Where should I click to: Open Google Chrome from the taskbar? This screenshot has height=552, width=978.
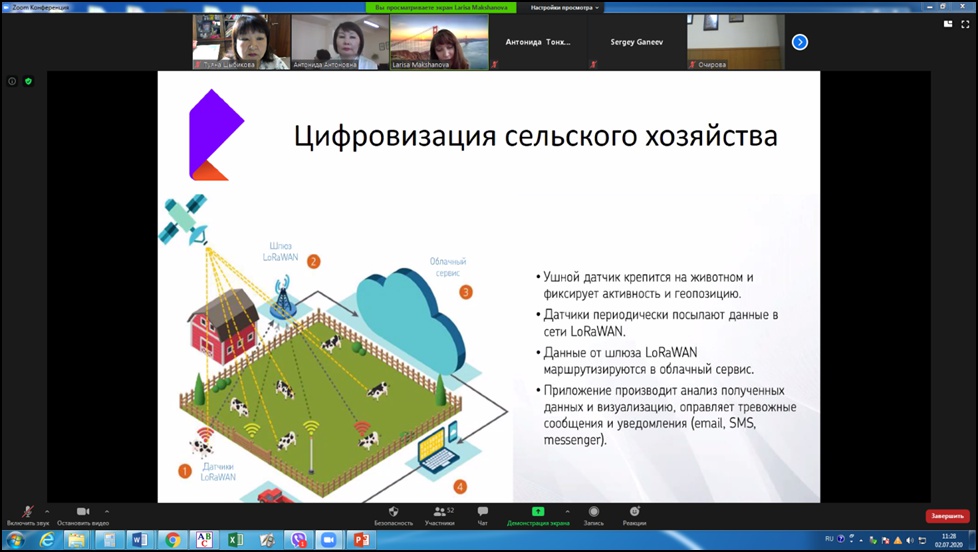point(172,540)
